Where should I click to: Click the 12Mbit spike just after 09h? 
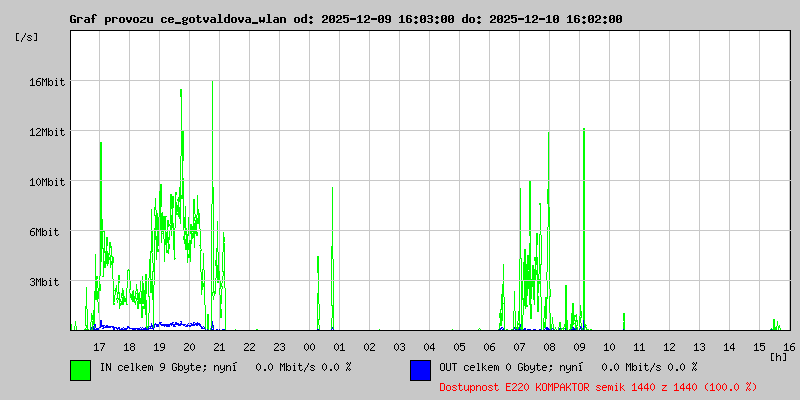pyautogui.click(x=584, y=229)
